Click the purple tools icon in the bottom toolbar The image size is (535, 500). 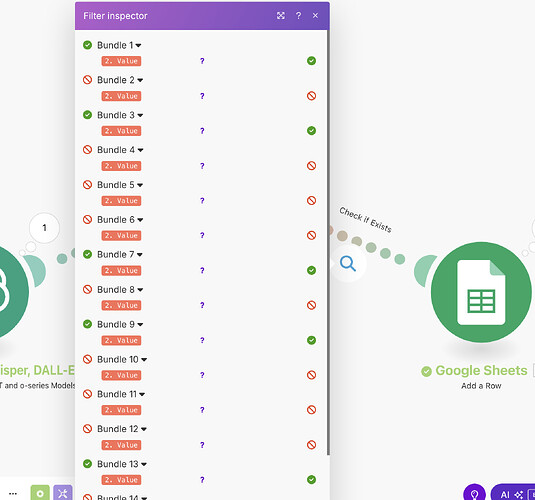point(63,493)
